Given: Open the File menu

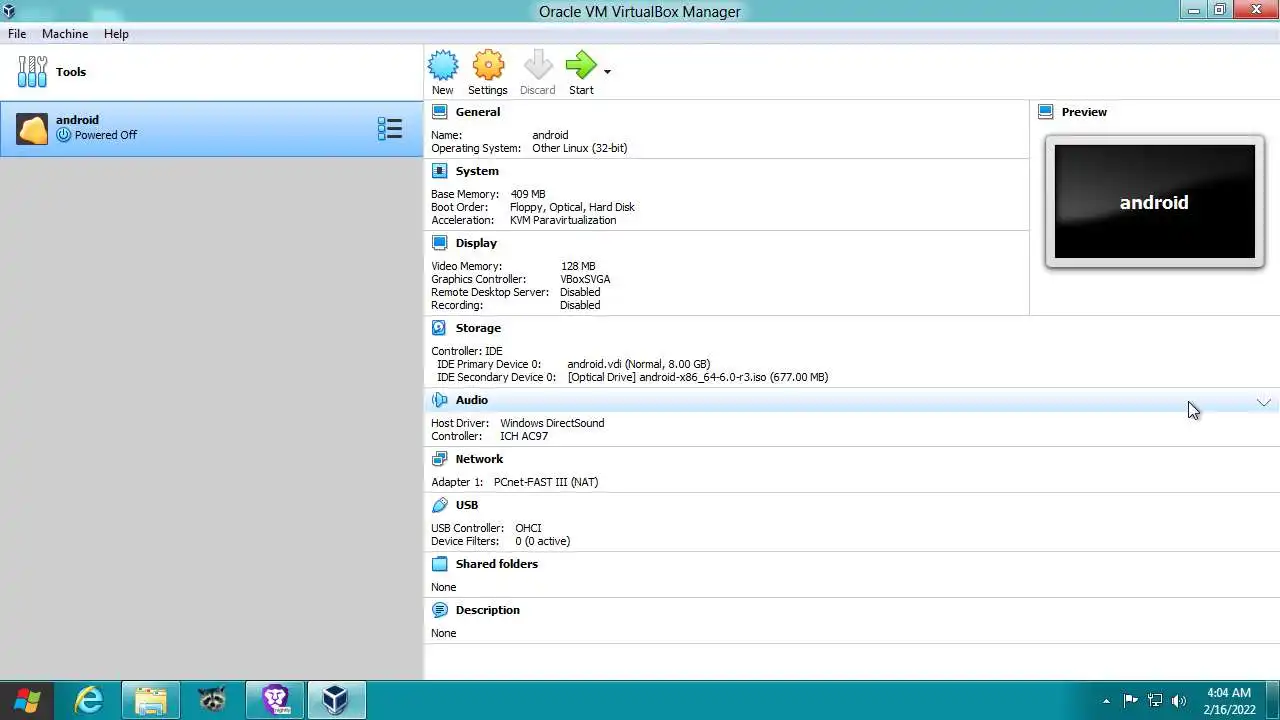Looking at the screenshot, I should click(x=17, y=34).
